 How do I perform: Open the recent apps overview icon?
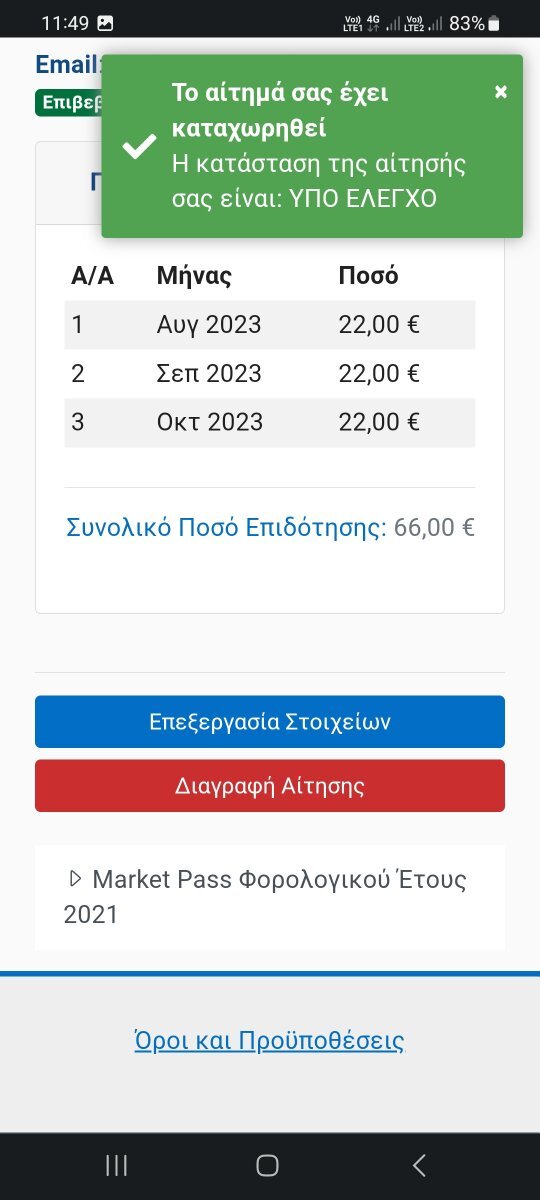(116, 1165)
